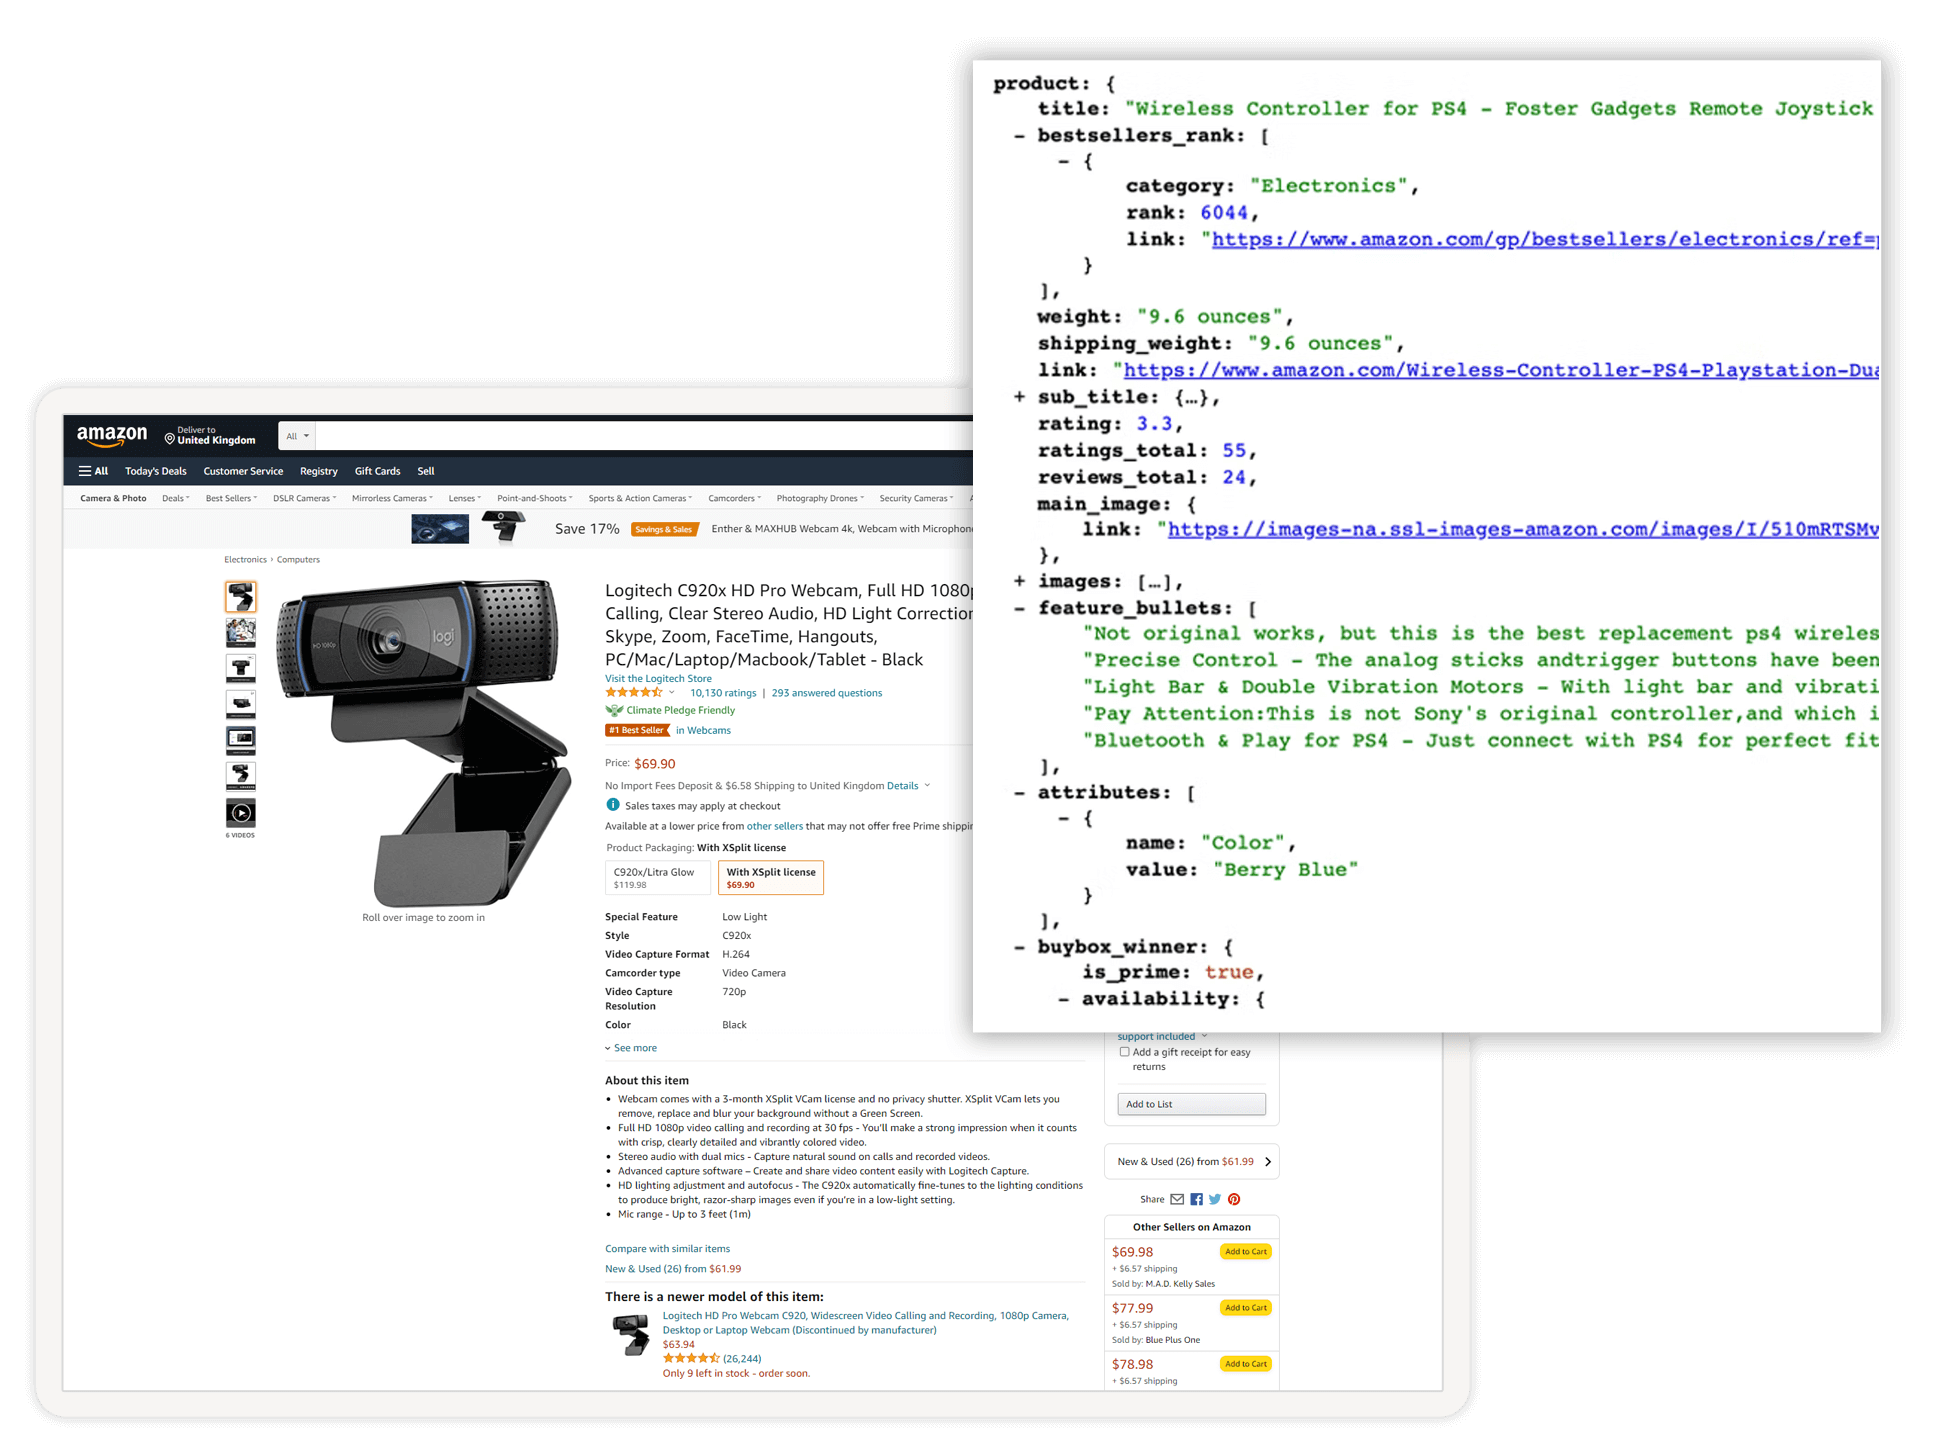Image resolution: width=1946 pixels, height=1452 pixels.
Task: Collapse the buybox_winner JSON node
Action: [1019, 946]
